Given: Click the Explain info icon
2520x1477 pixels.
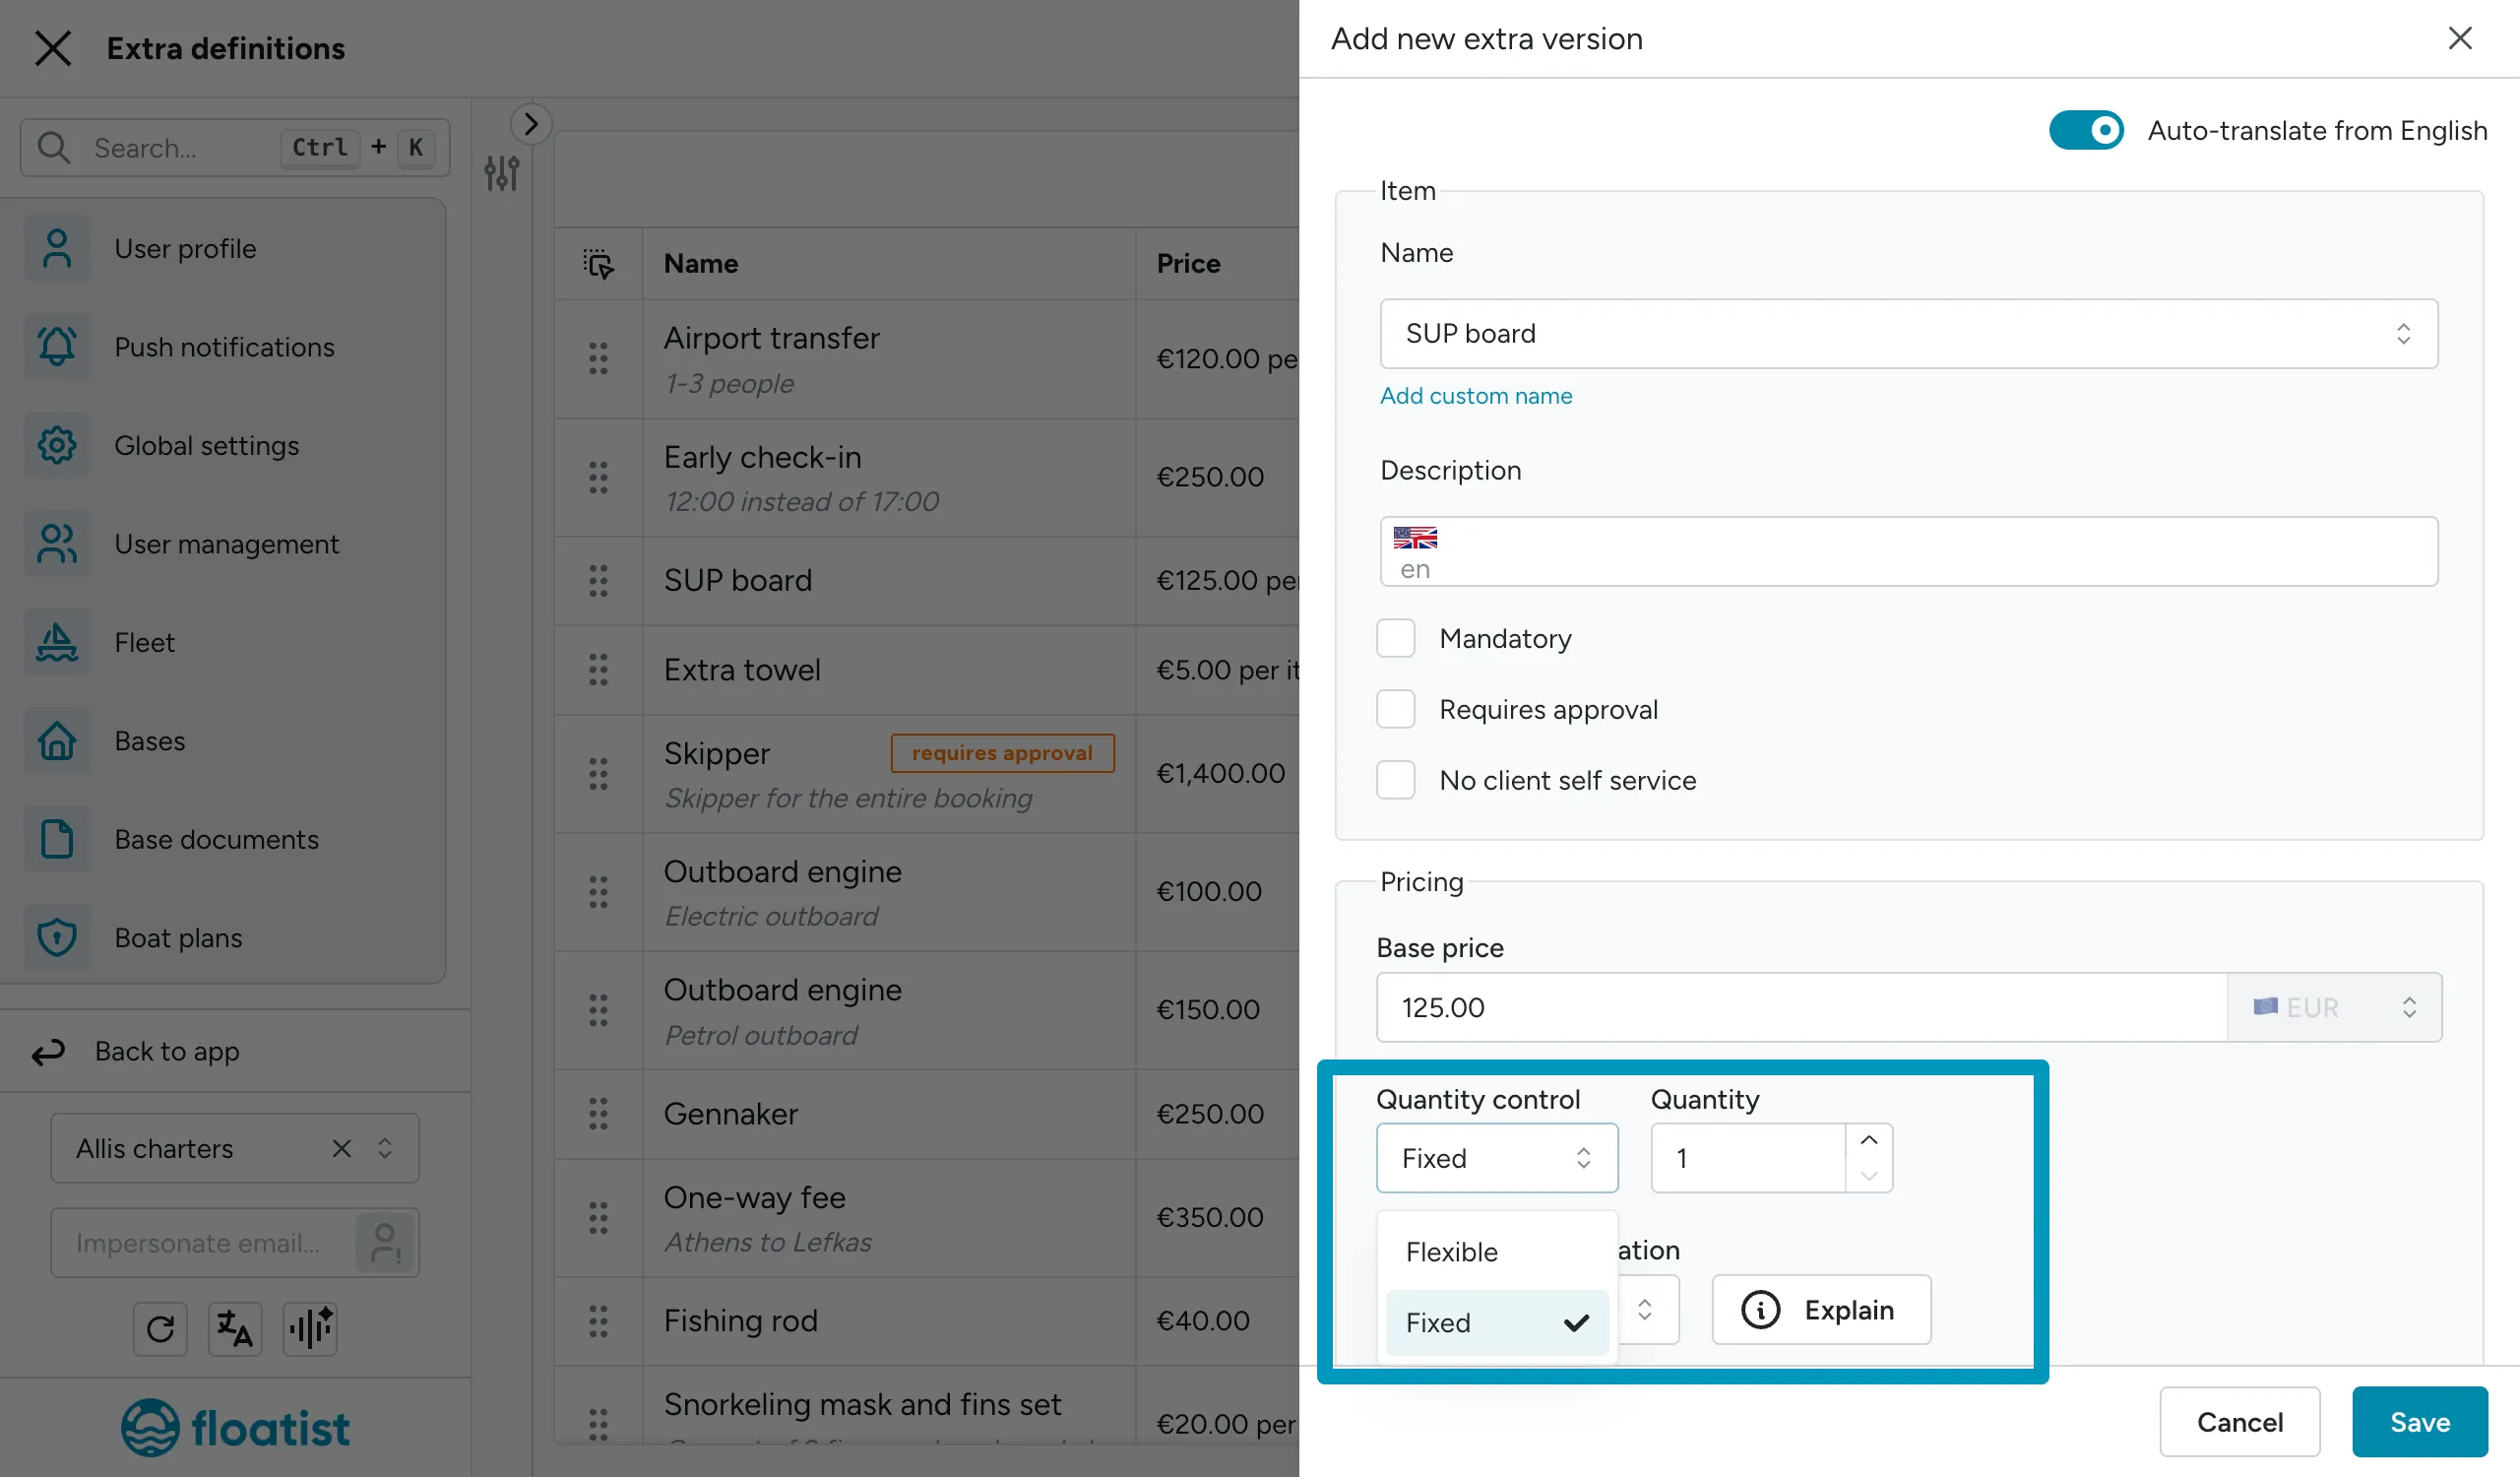Looking at the screenshot, I should (x=1760, y=1310).
